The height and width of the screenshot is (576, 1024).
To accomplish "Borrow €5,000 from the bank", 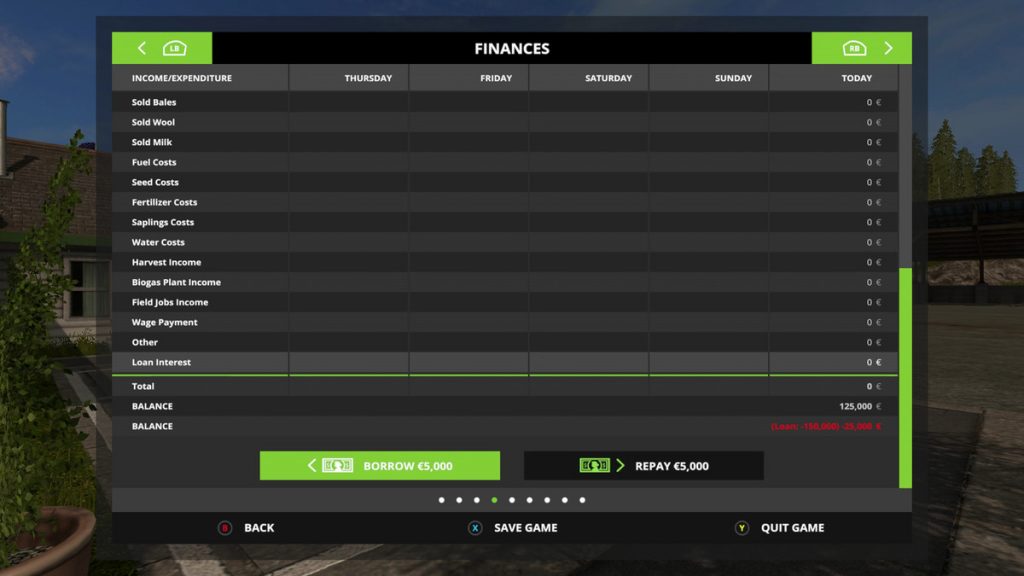I will tap(380, 466).
